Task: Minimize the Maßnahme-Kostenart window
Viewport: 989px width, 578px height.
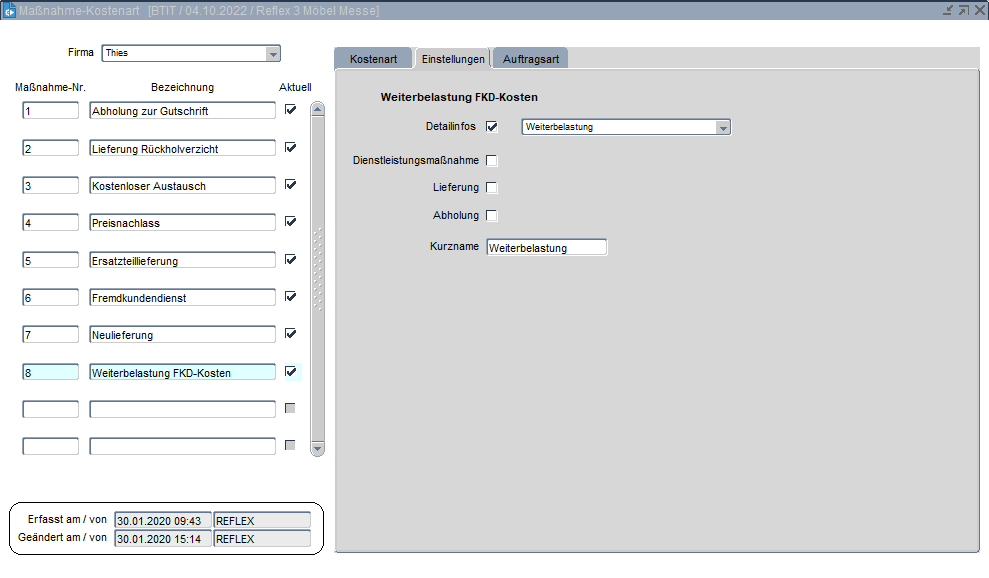Action: [x=947, y=10]
